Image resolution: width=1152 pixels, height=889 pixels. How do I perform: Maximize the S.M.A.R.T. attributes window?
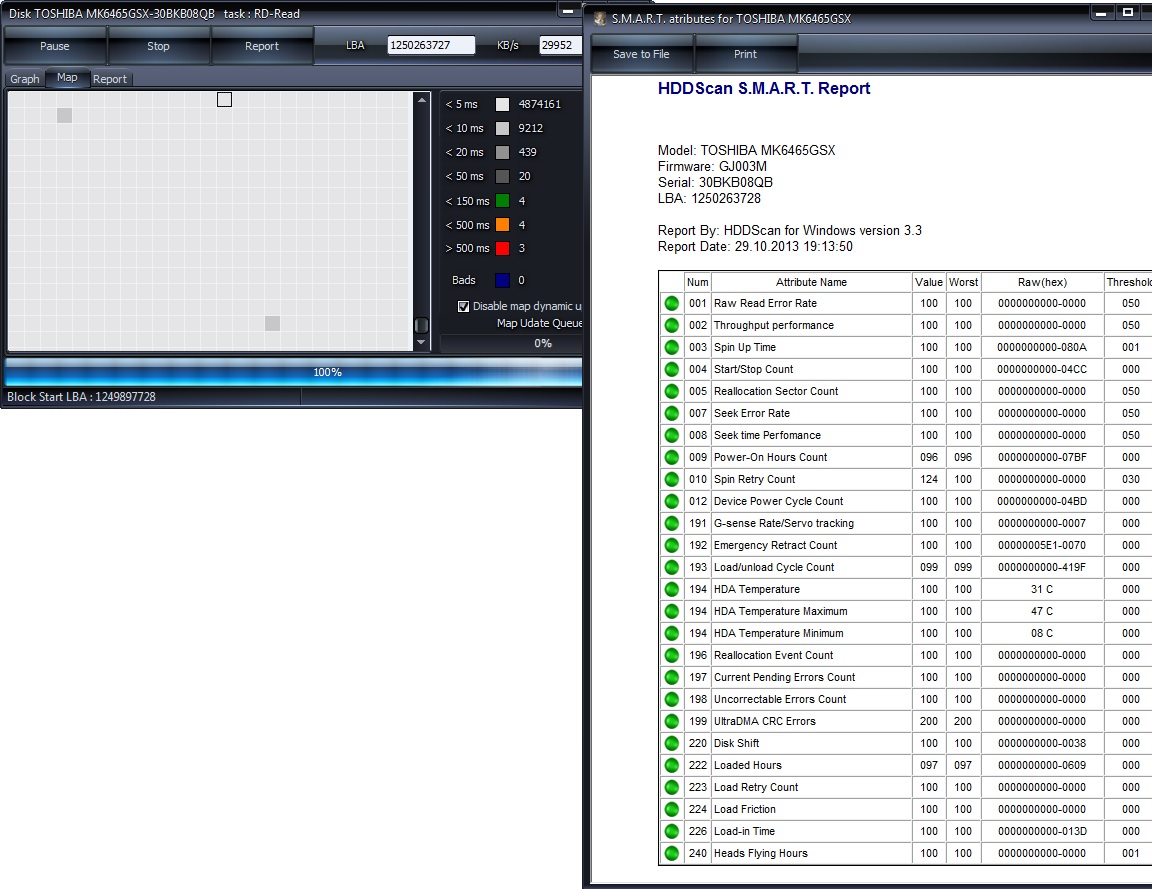[x=1127, y=12]
